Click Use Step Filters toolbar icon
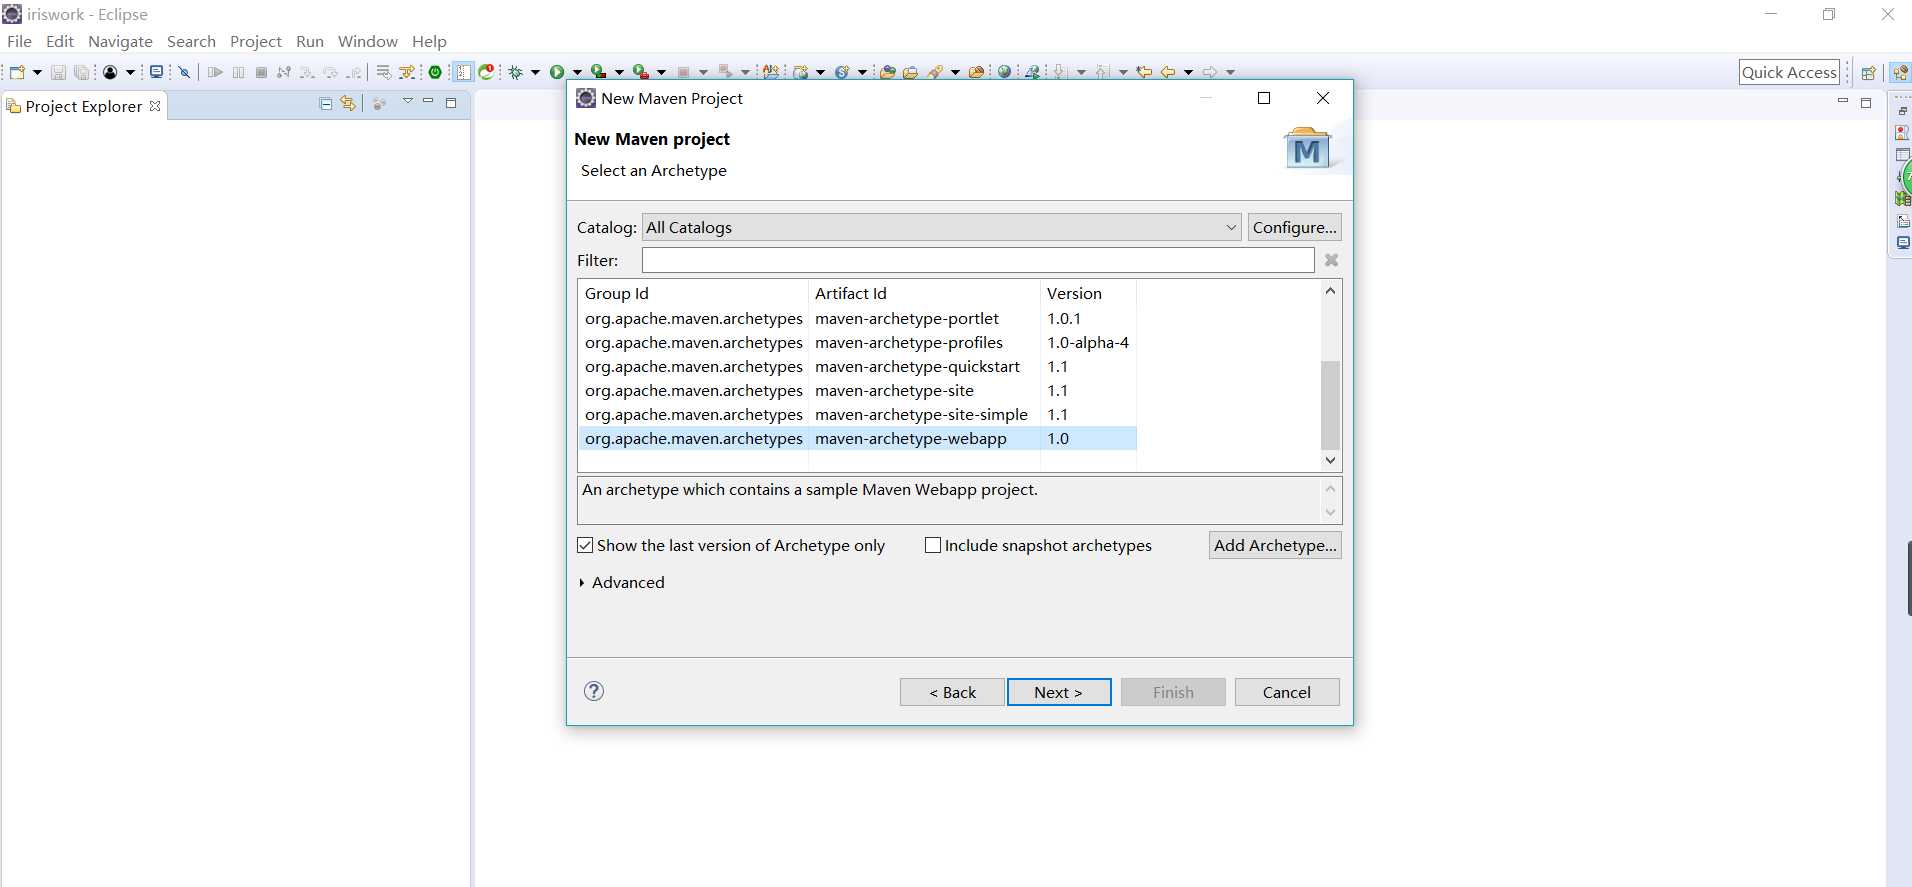This screenshot has height=887, width=1912. pos(407,72)
